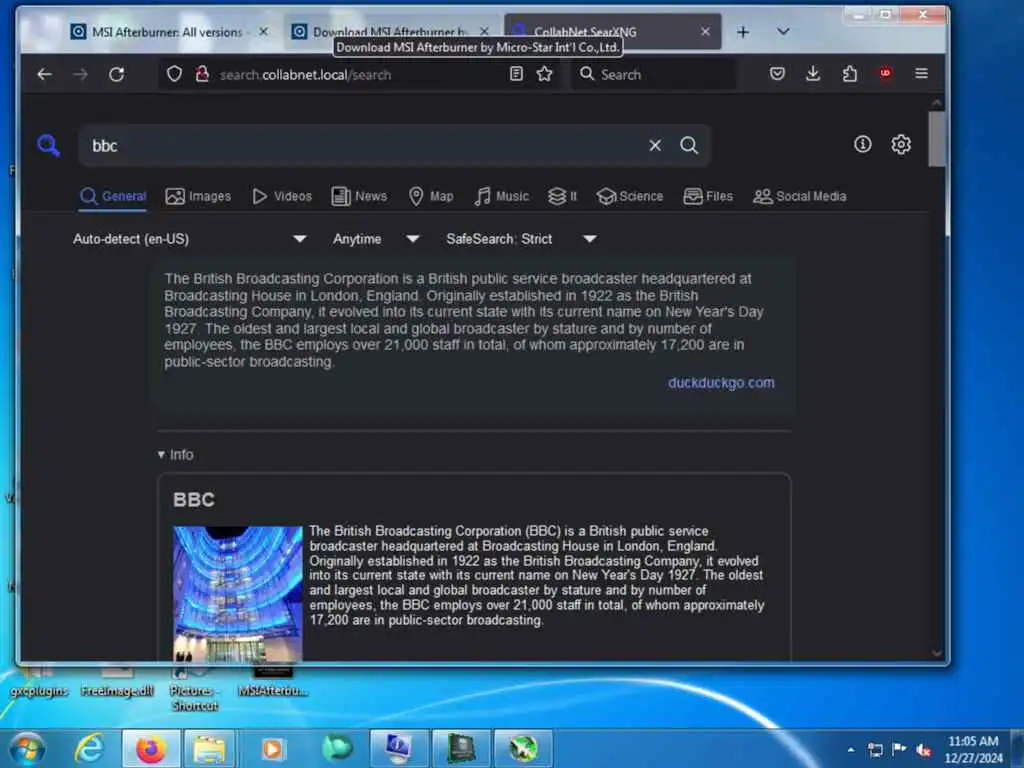Switch to the Images category tab
1024x768 pixels.
click(x=199, y=197)
